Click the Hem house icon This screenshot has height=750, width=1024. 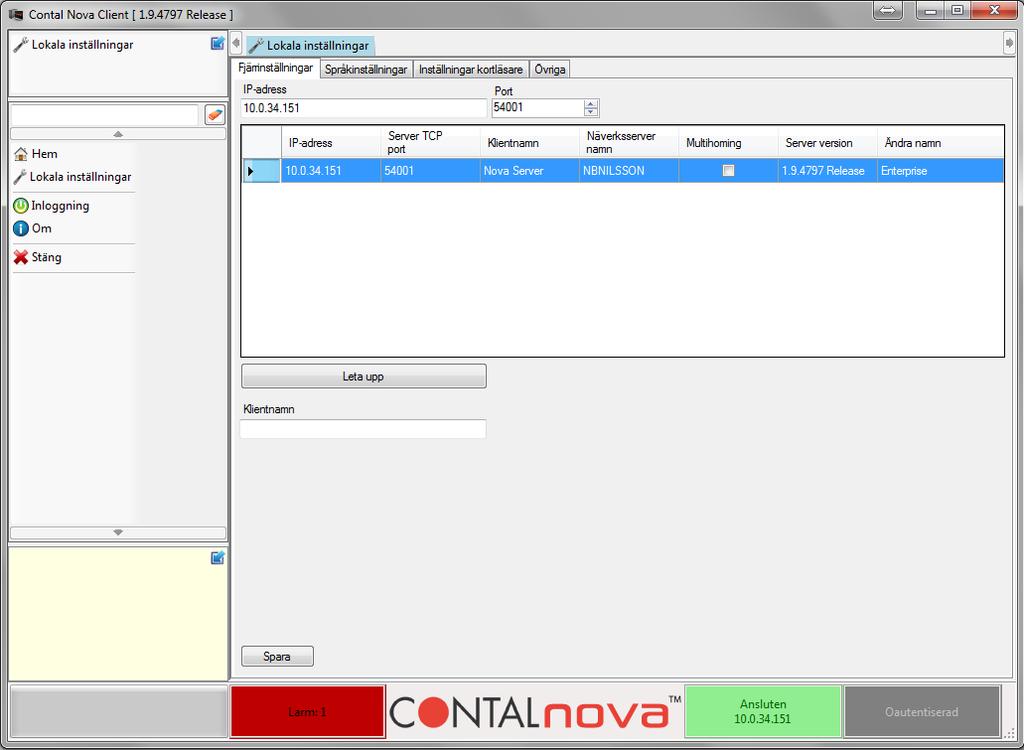point(21,154)
